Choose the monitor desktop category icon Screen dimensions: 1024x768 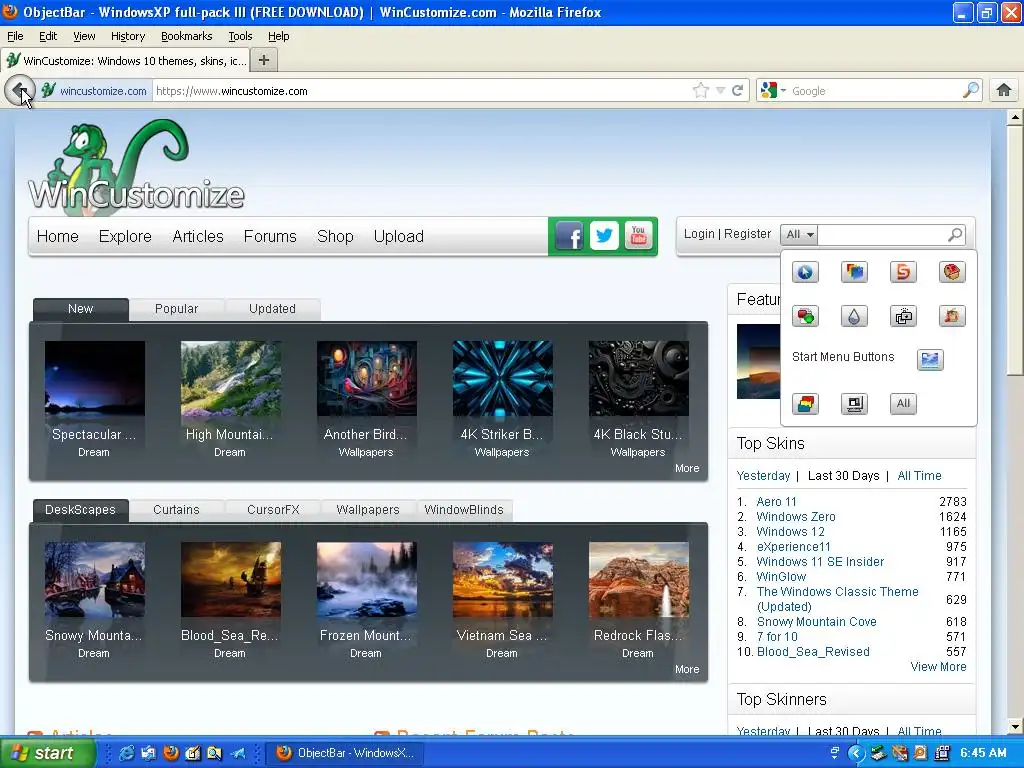854,404
